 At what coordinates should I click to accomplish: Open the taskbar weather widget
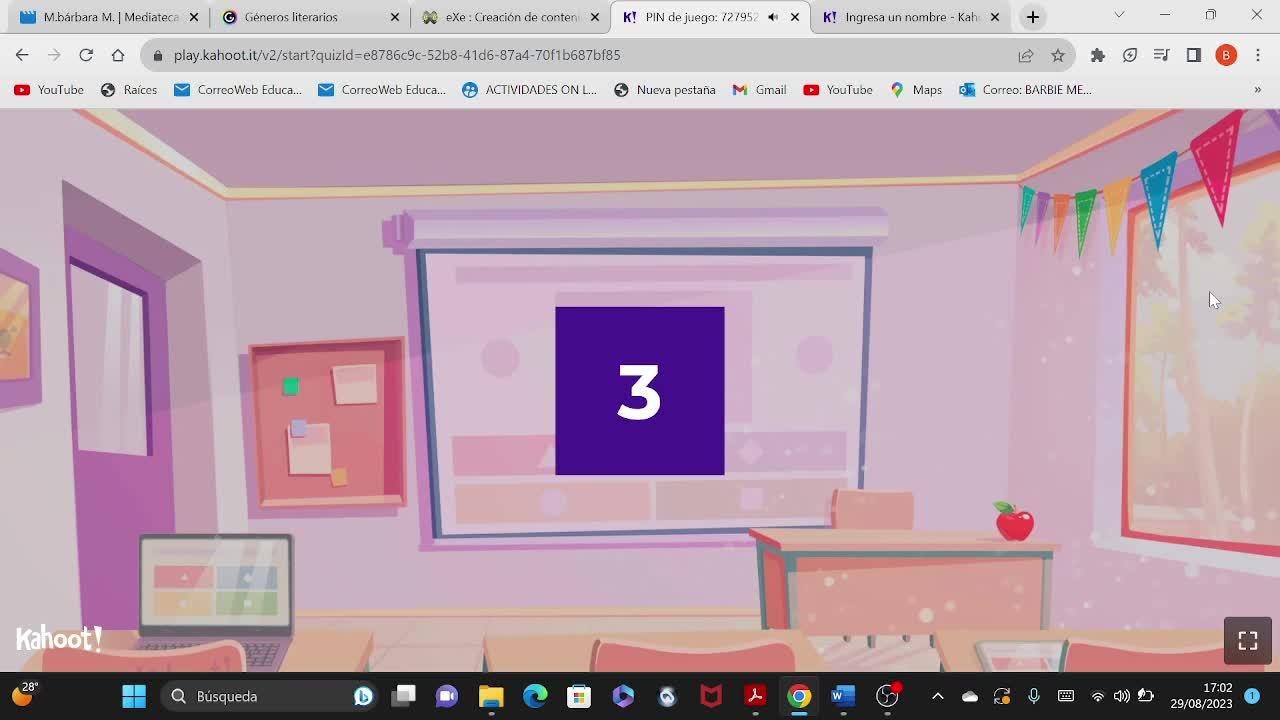click(25, 694)
